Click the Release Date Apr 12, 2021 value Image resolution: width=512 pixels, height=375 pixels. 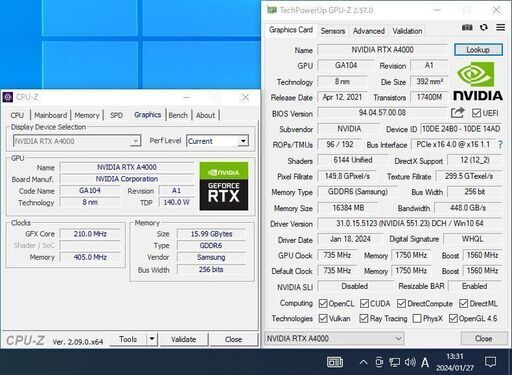coord(342,97)
